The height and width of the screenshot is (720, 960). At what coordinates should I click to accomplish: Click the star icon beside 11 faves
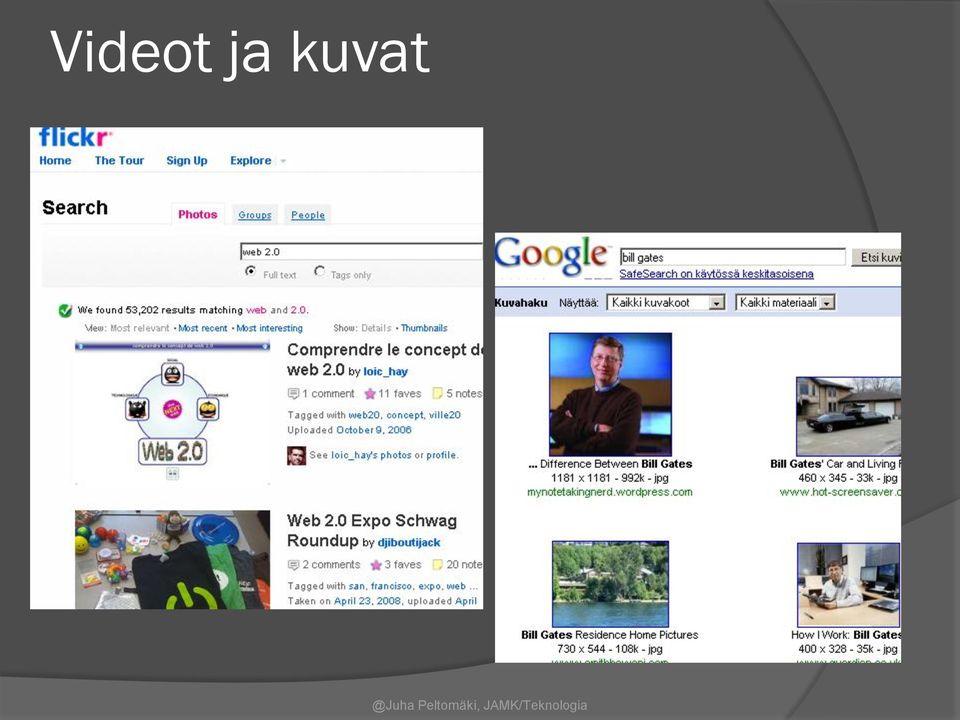369,394
